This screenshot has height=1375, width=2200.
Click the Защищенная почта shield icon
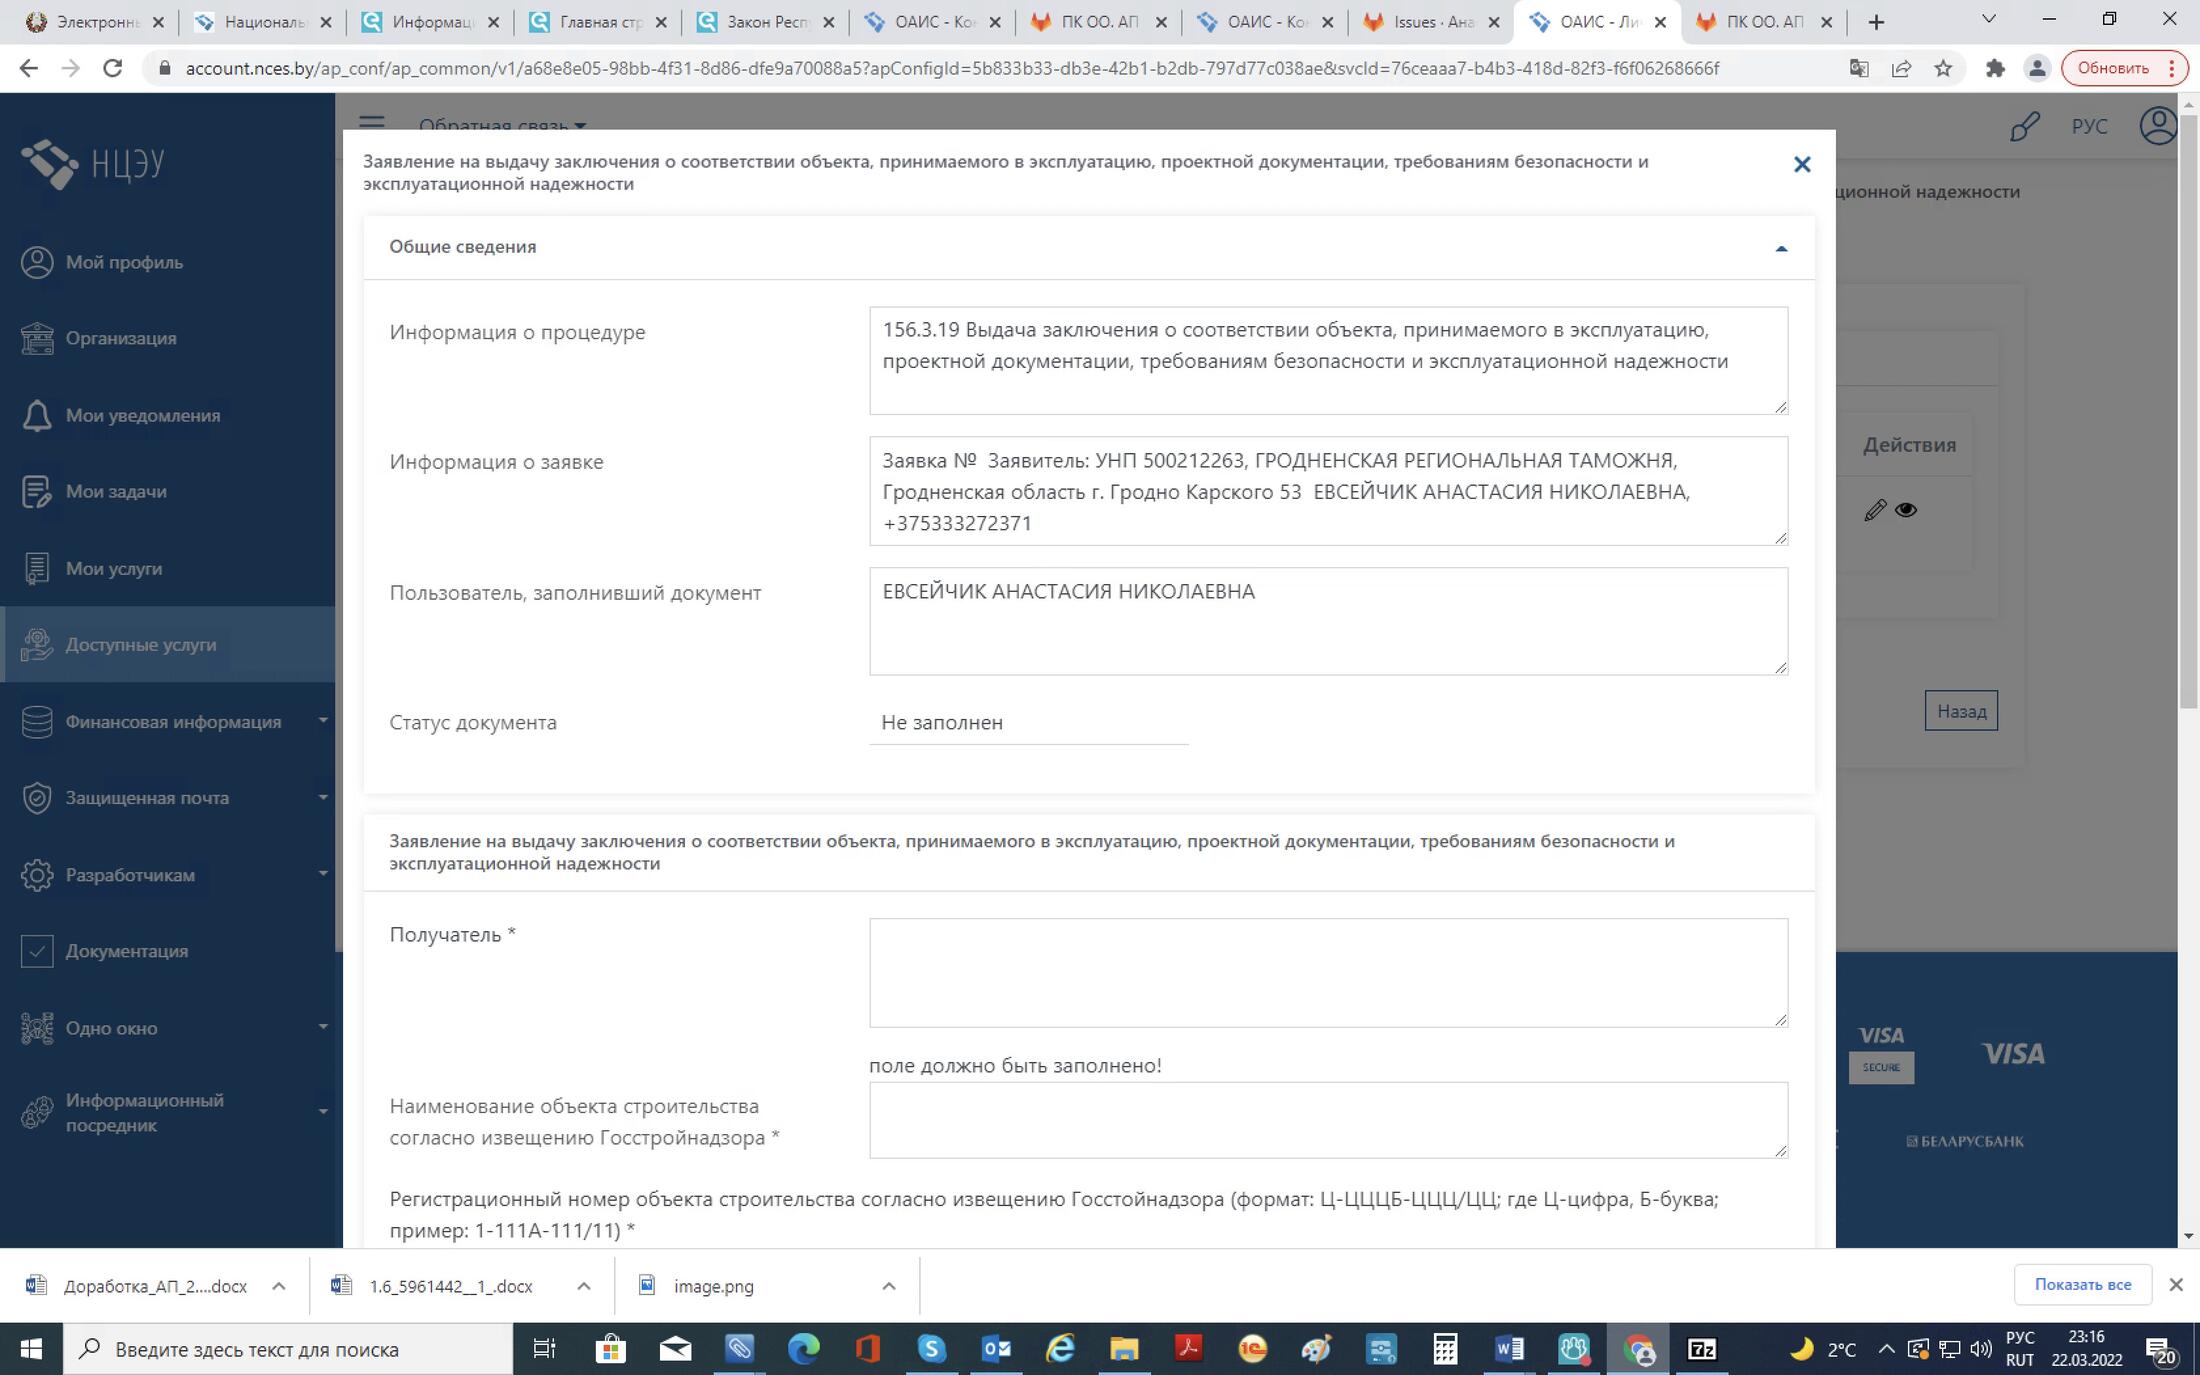[x=37, y=798]
